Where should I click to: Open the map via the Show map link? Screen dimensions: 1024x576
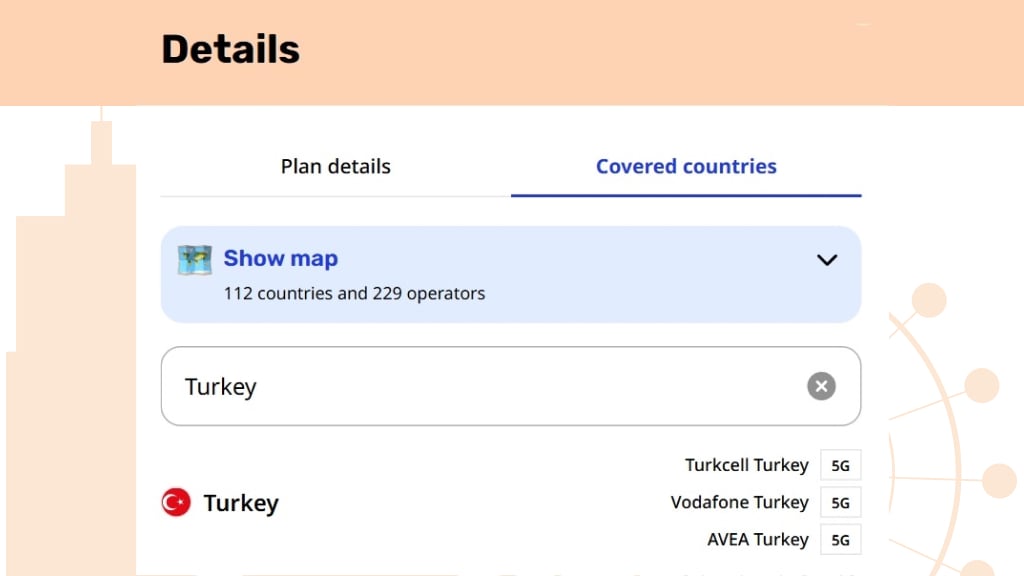click(x=280, y=258)
